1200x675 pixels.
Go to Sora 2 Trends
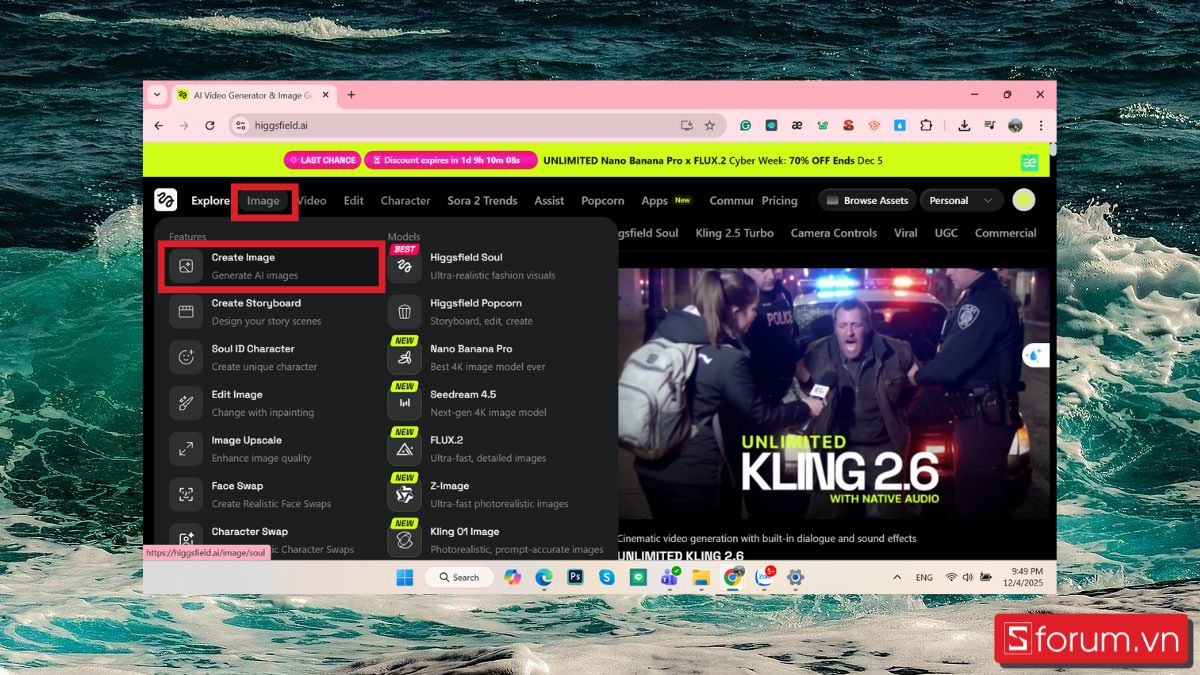coord(482,201)
